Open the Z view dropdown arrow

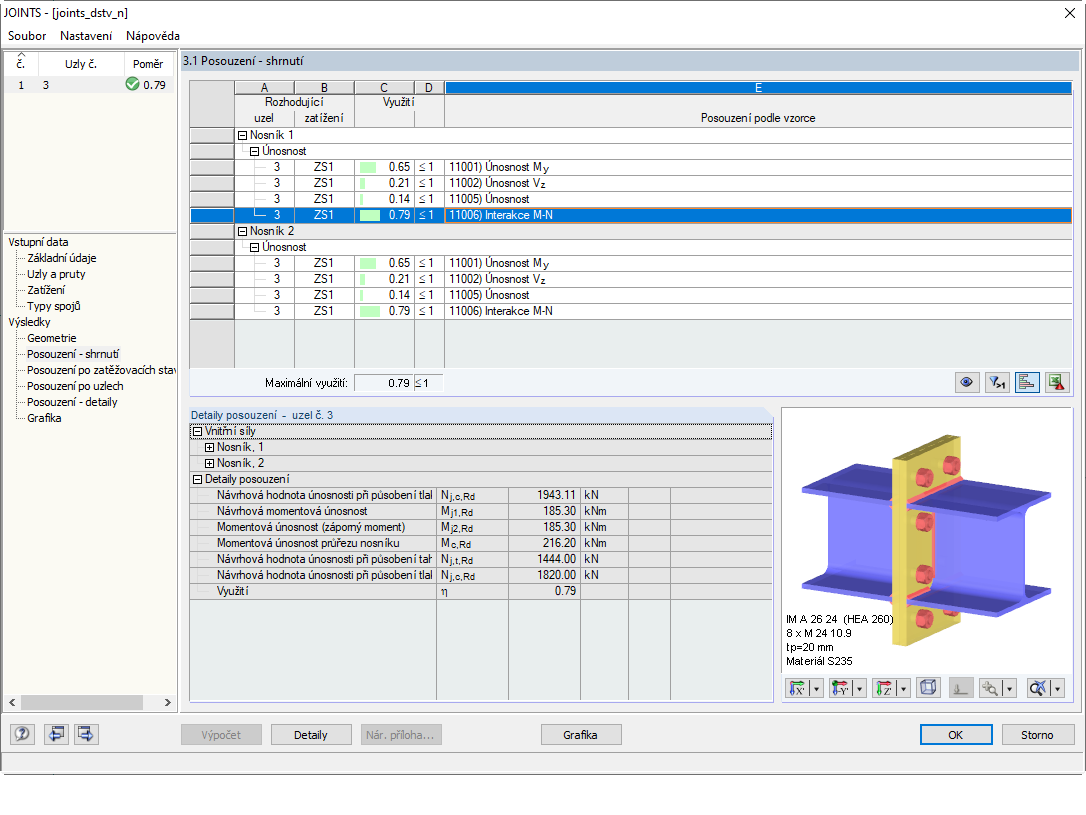coord(903,688)
